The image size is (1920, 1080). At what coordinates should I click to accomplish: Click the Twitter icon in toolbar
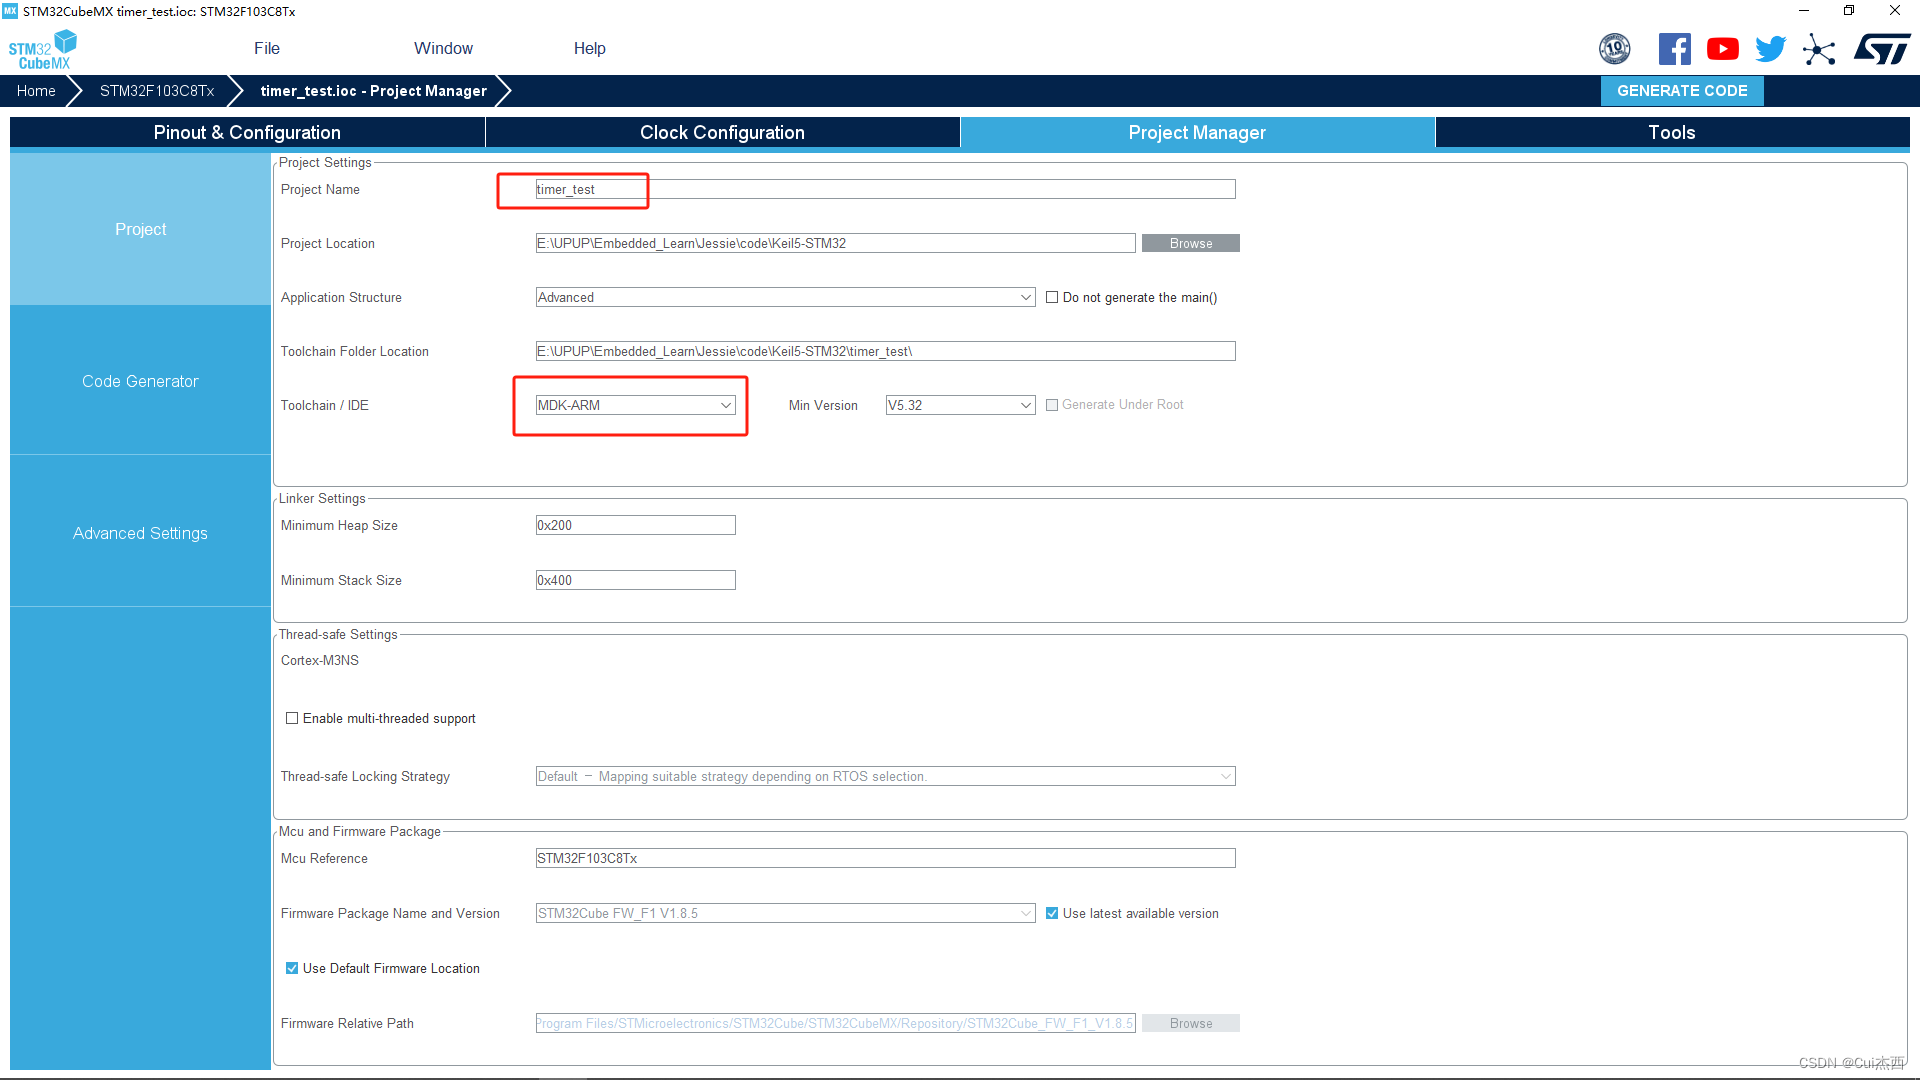coord(1771,50)
